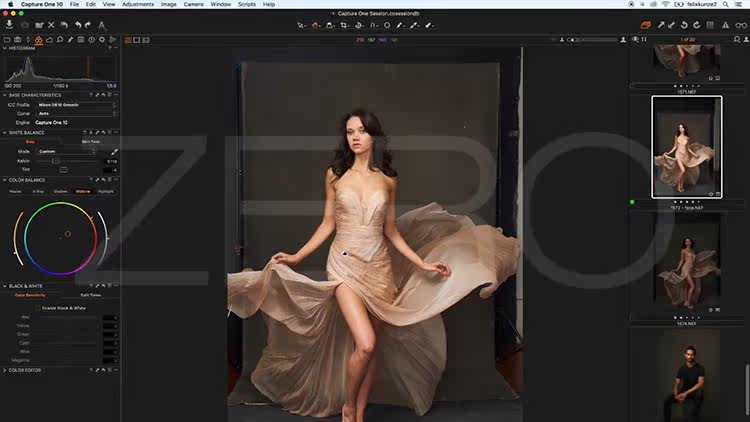This screenshot has height=422, width=750.
Task: Open the Library tool tab folder icon
Action: 7,40
